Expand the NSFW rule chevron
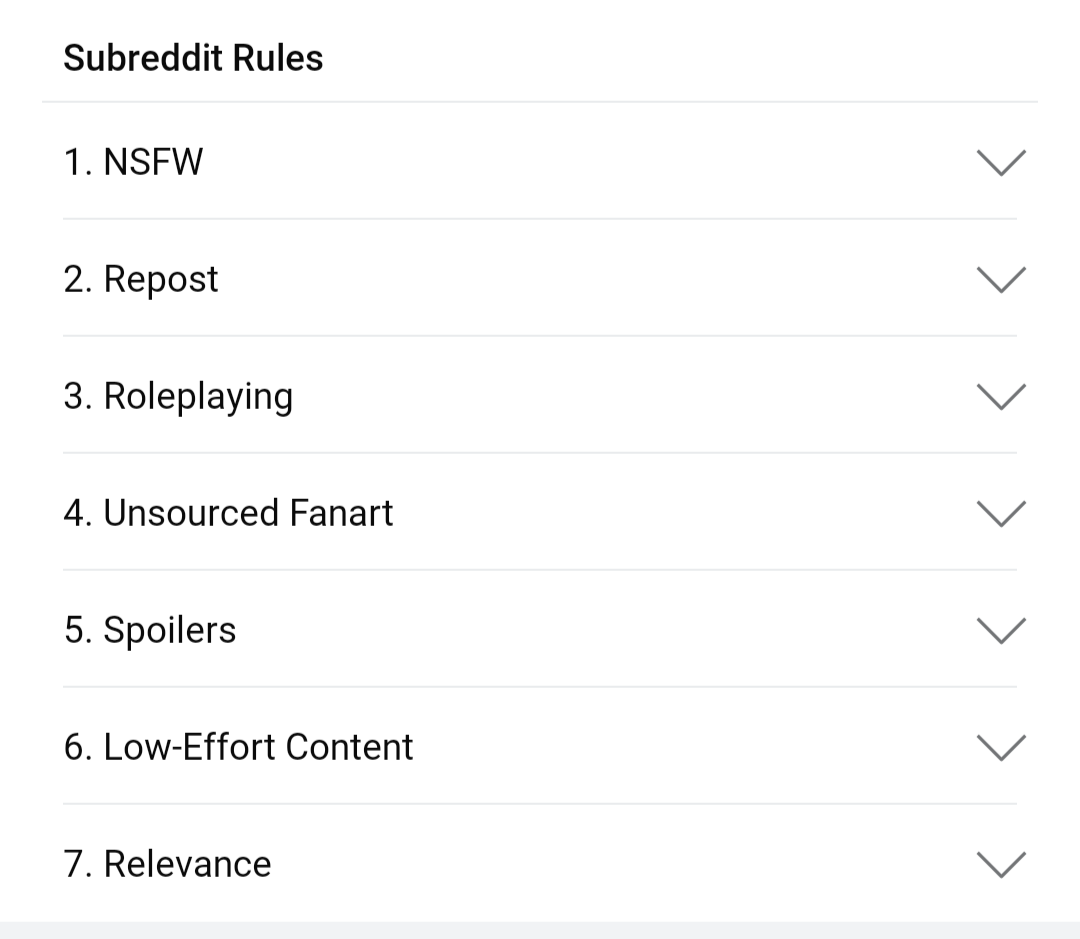1080x939 pixels. [x=1001, y=163]
